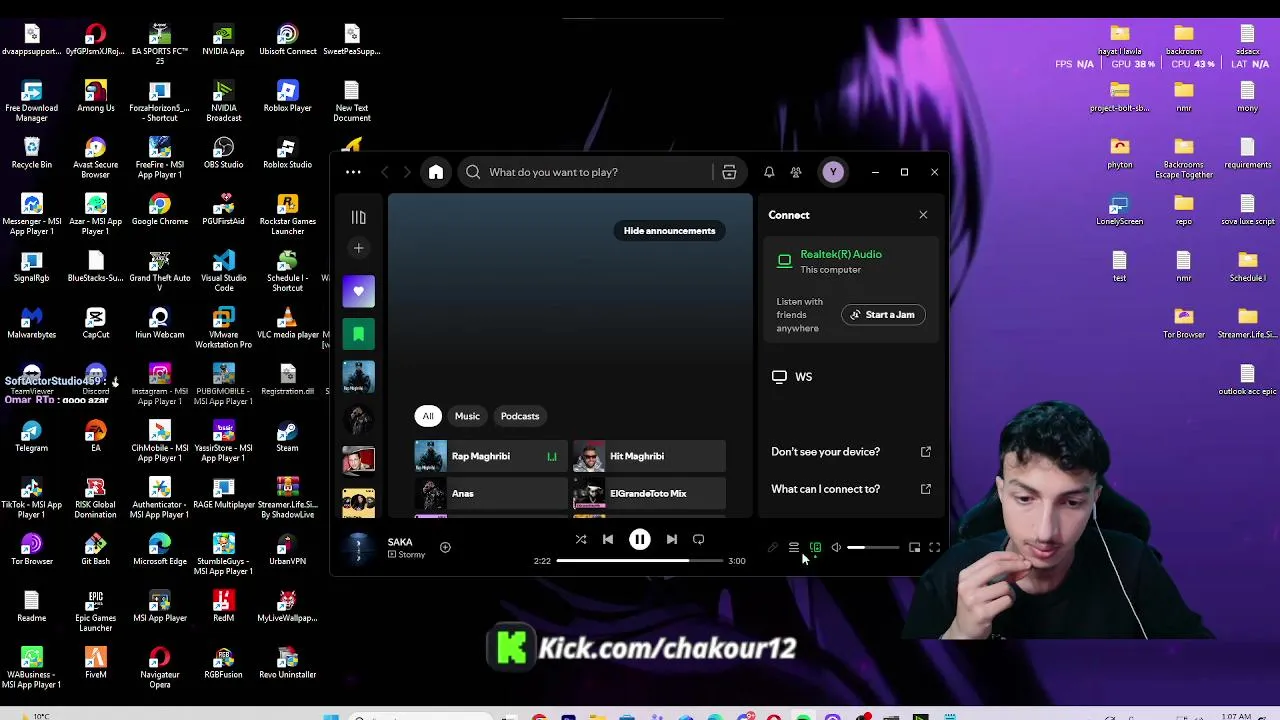Screen dimensions: 1280x720
Task: Add SAKA to Liked Songs with plus icon
Action: point(445,547)
